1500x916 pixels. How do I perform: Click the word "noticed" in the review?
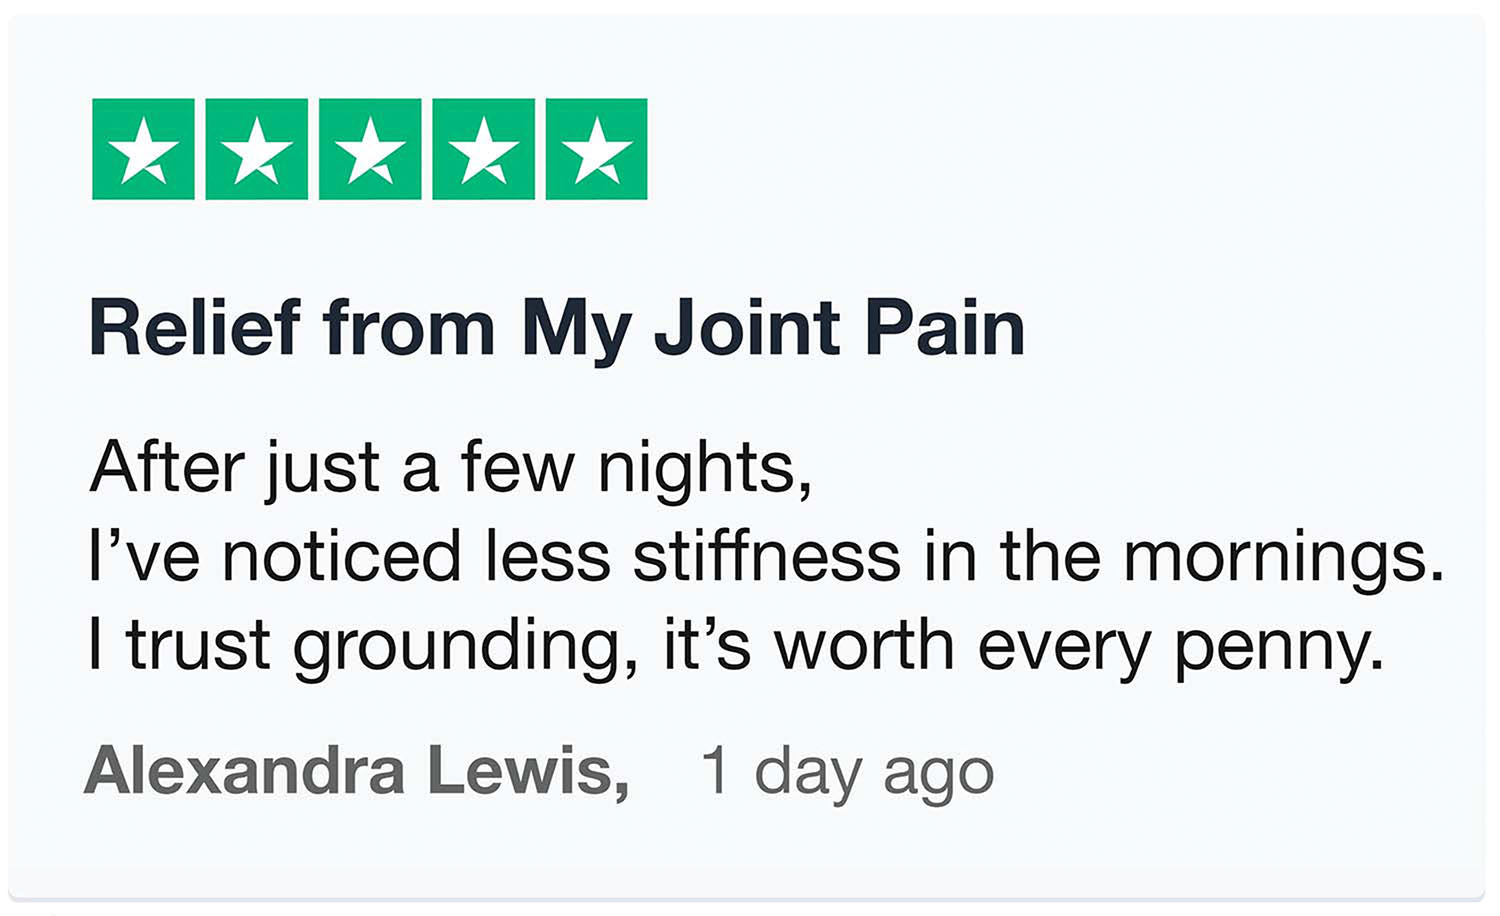[x=342, y=556]
